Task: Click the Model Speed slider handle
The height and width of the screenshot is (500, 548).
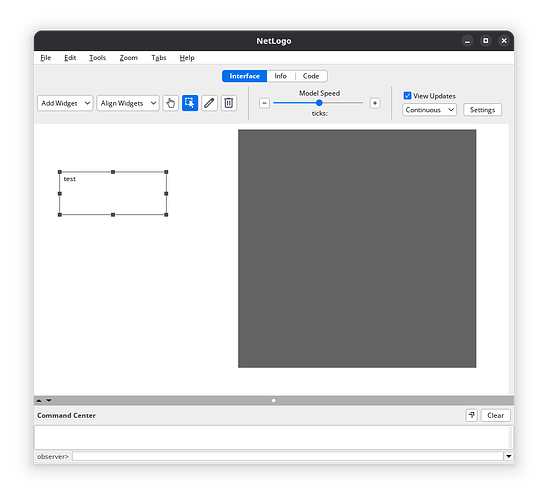Action: [319, 103]
